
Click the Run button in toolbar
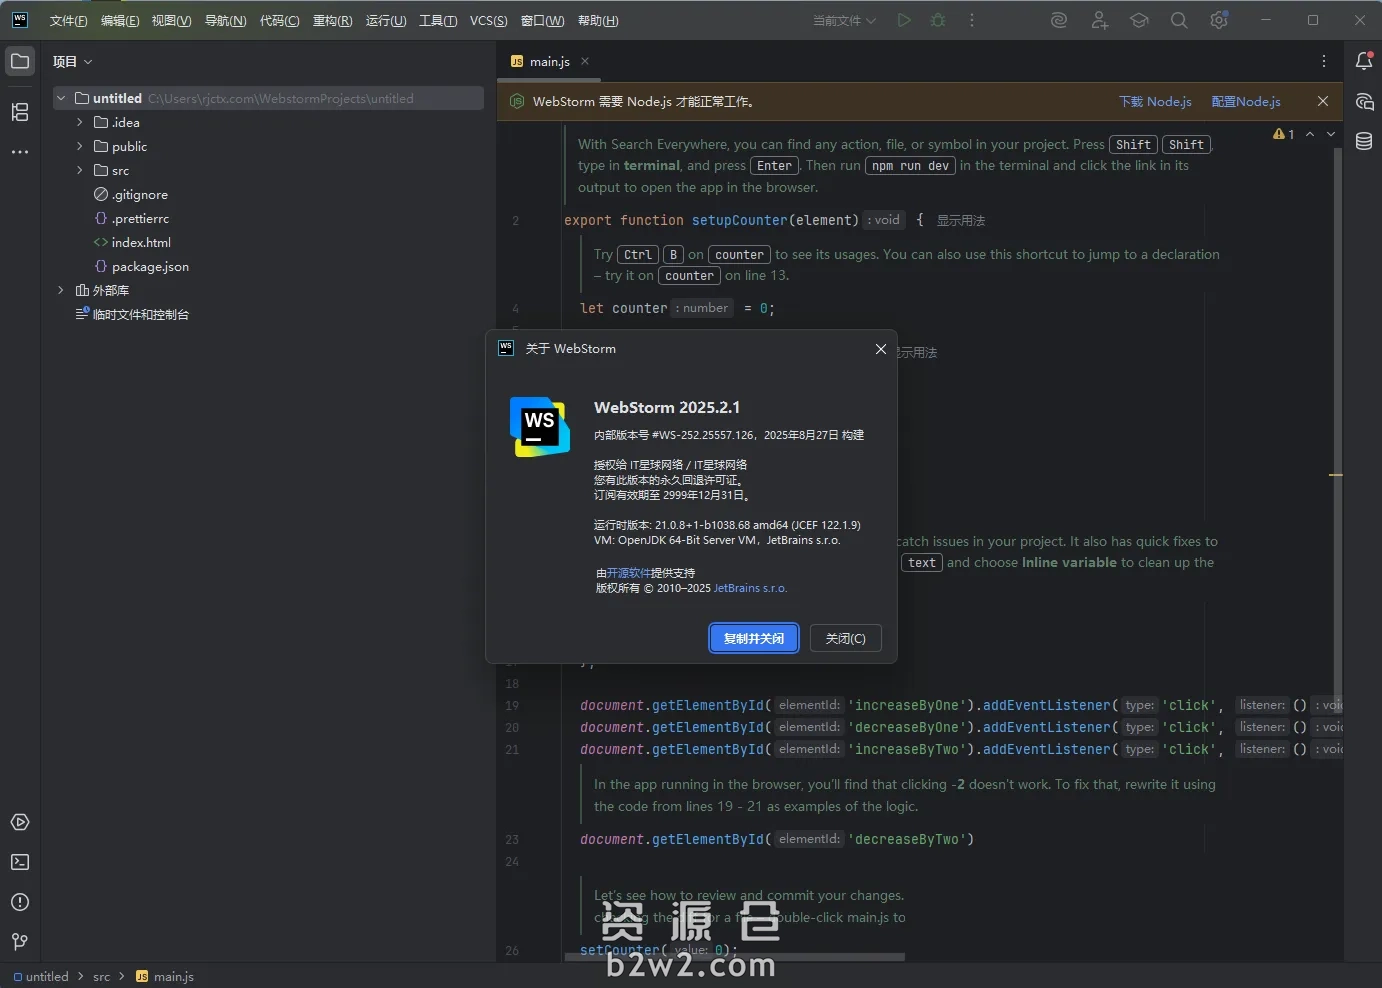tap(904, 20)
